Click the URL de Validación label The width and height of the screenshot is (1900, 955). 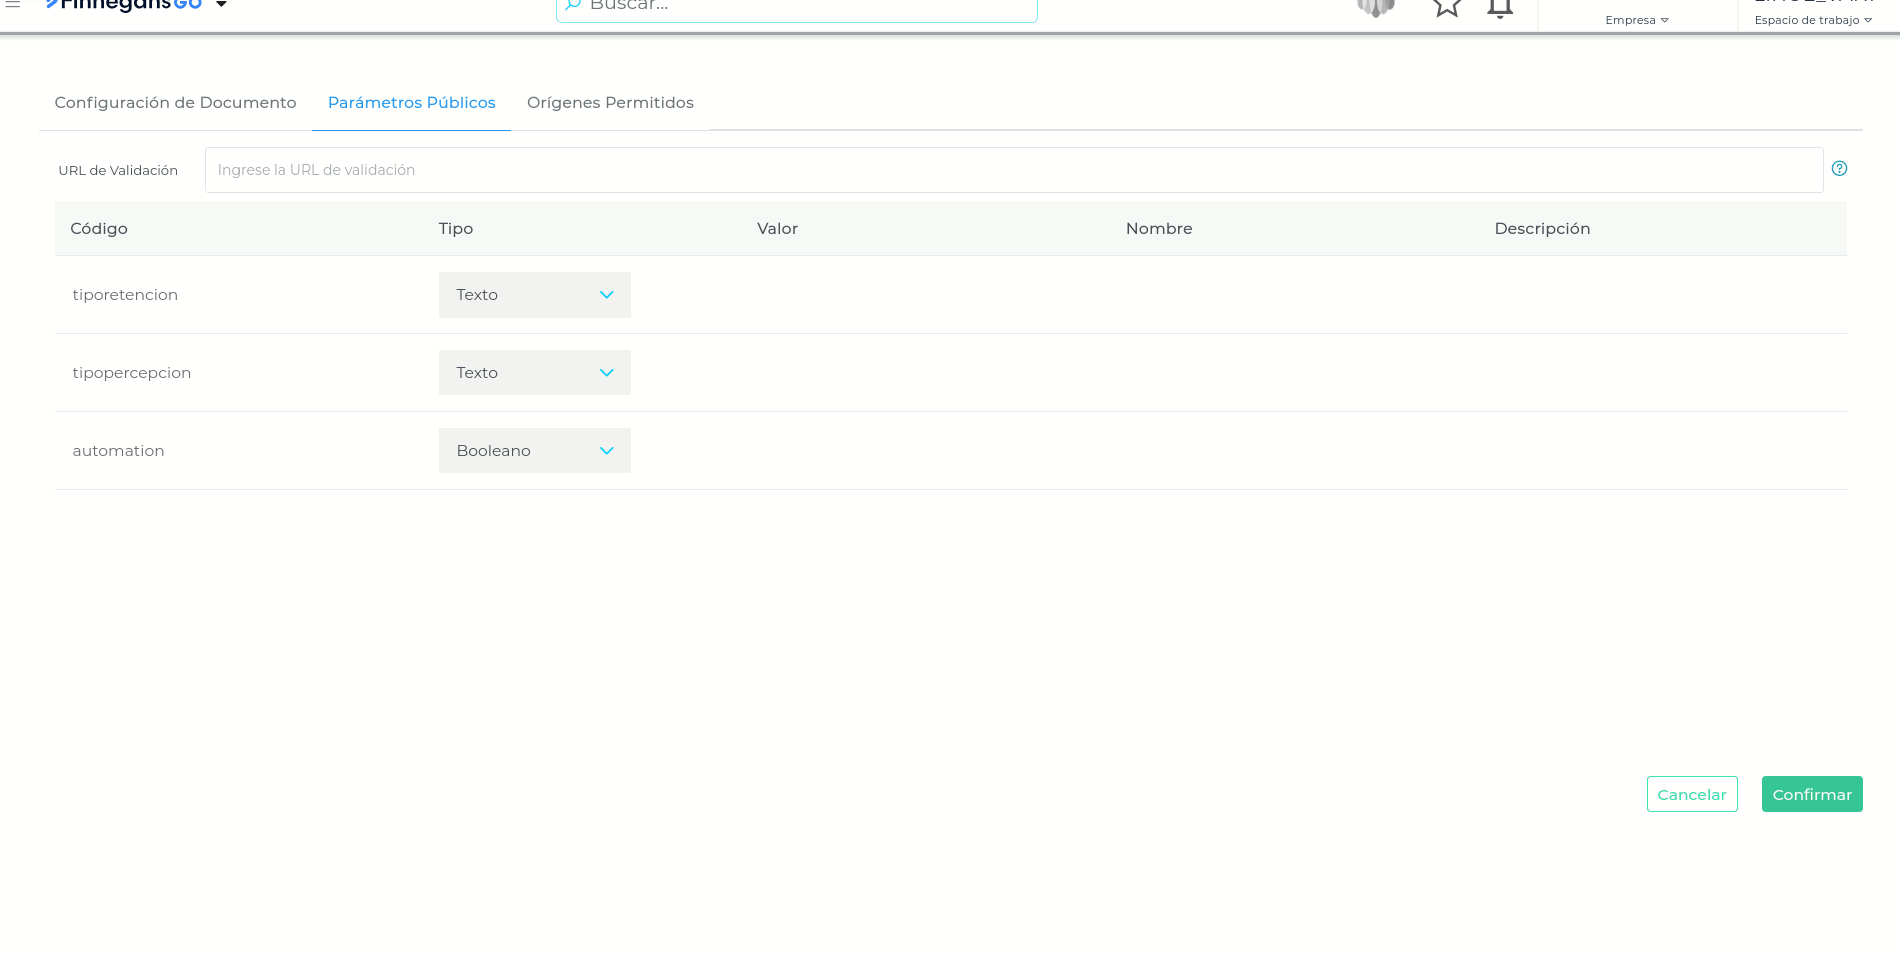(118, 171)
